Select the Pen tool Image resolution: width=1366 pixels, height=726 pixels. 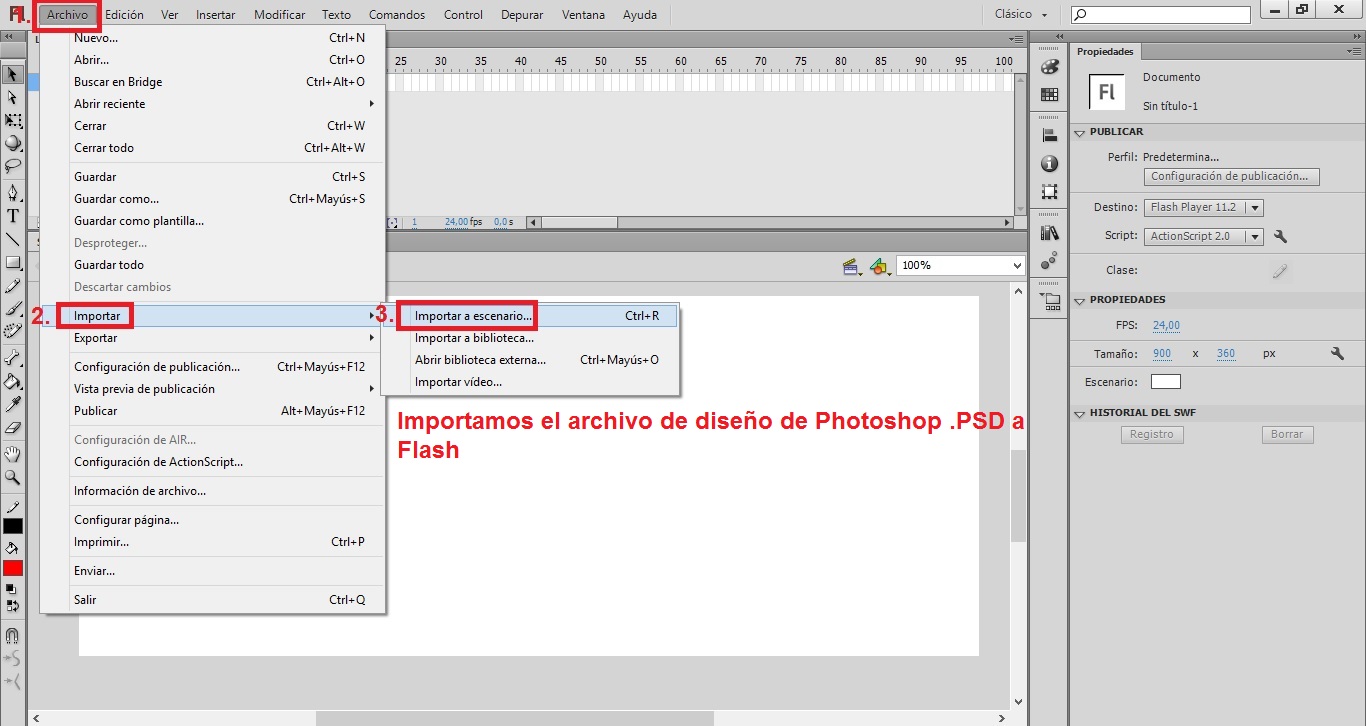tap(13, 192)
